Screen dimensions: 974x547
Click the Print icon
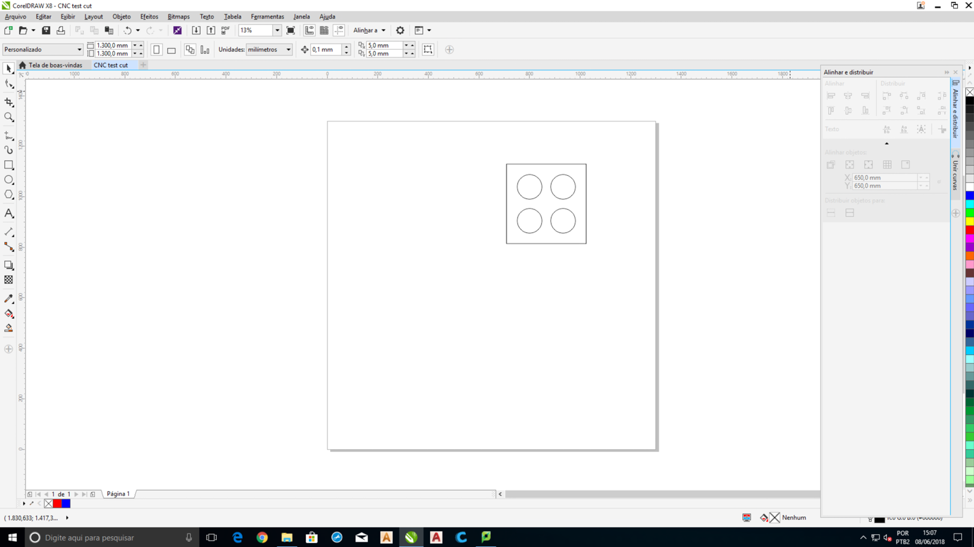click(x=61, y=30)
